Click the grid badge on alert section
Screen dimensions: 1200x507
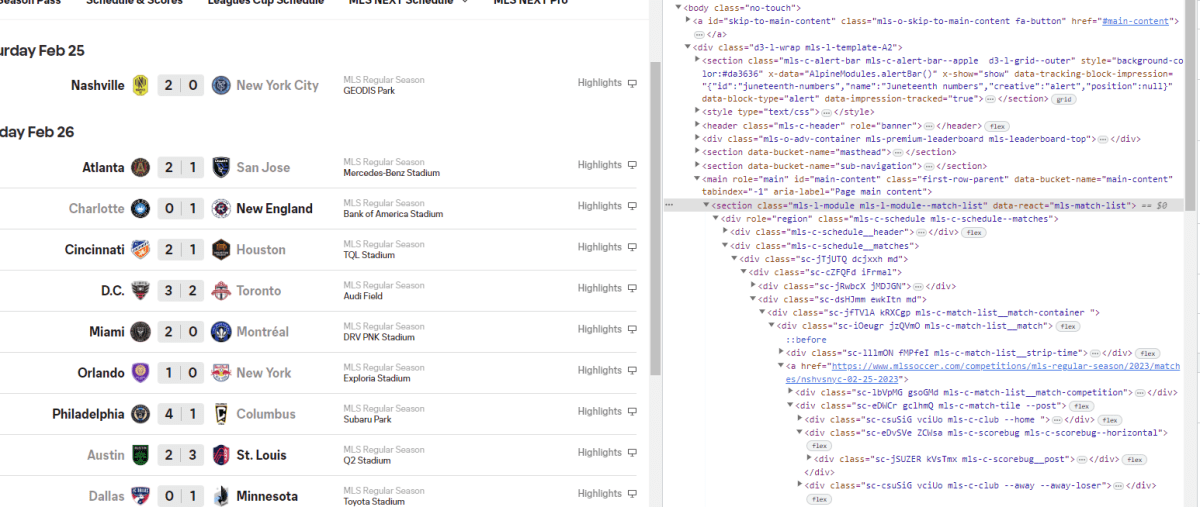[x=1063, y=100]
